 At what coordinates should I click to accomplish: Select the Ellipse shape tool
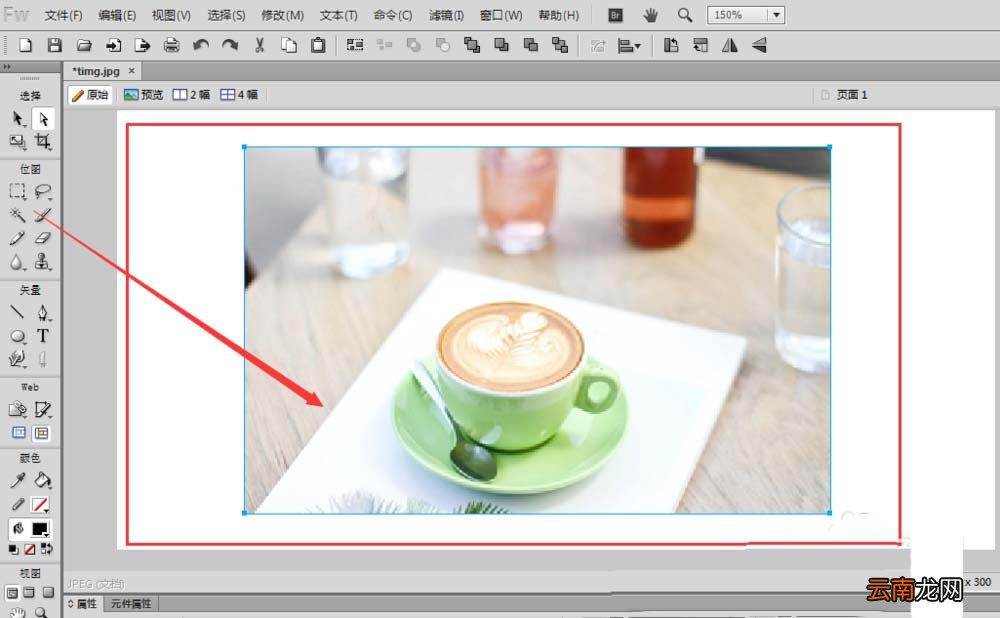[x=18, y=335]
